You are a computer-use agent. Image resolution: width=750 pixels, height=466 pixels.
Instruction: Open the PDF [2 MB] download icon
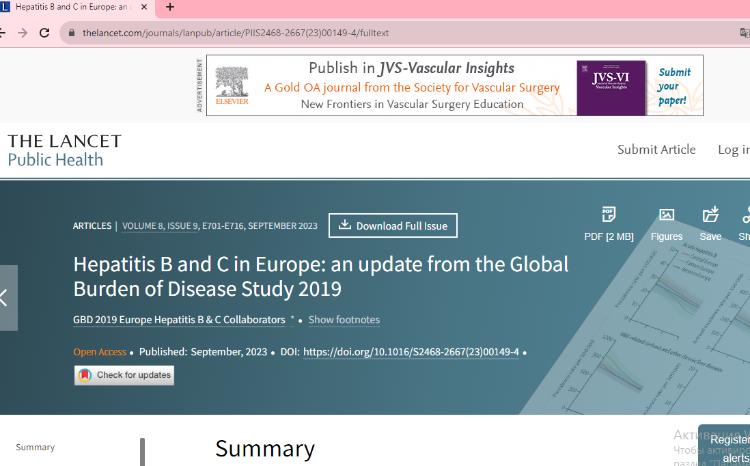point(609,215)
